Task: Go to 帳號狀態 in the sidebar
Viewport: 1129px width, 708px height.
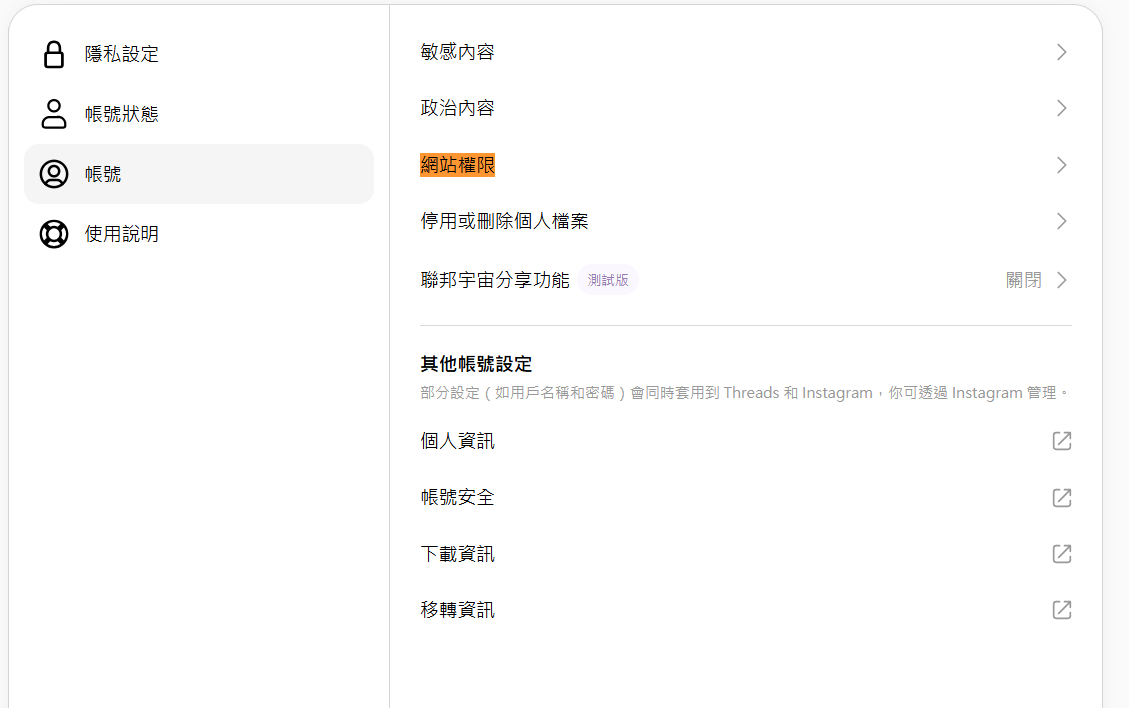Action: coord(122,114)
